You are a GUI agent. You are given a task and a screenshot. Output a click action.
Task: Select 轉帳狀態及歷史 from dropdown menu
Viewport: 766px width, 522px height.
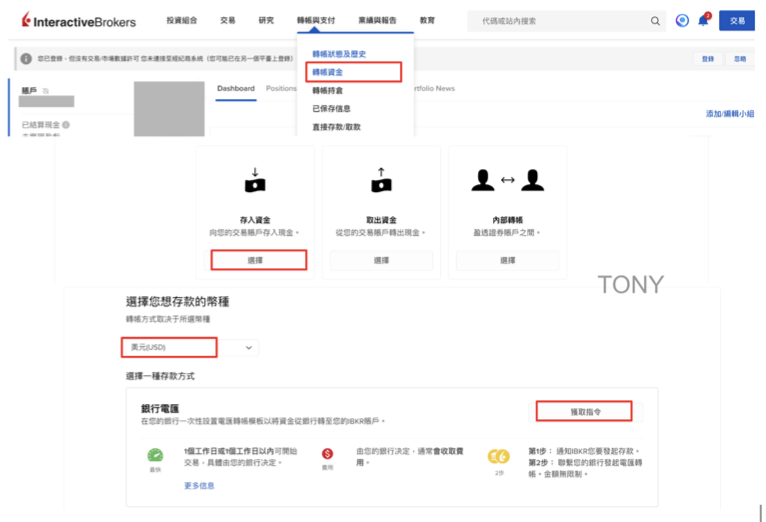339,54
